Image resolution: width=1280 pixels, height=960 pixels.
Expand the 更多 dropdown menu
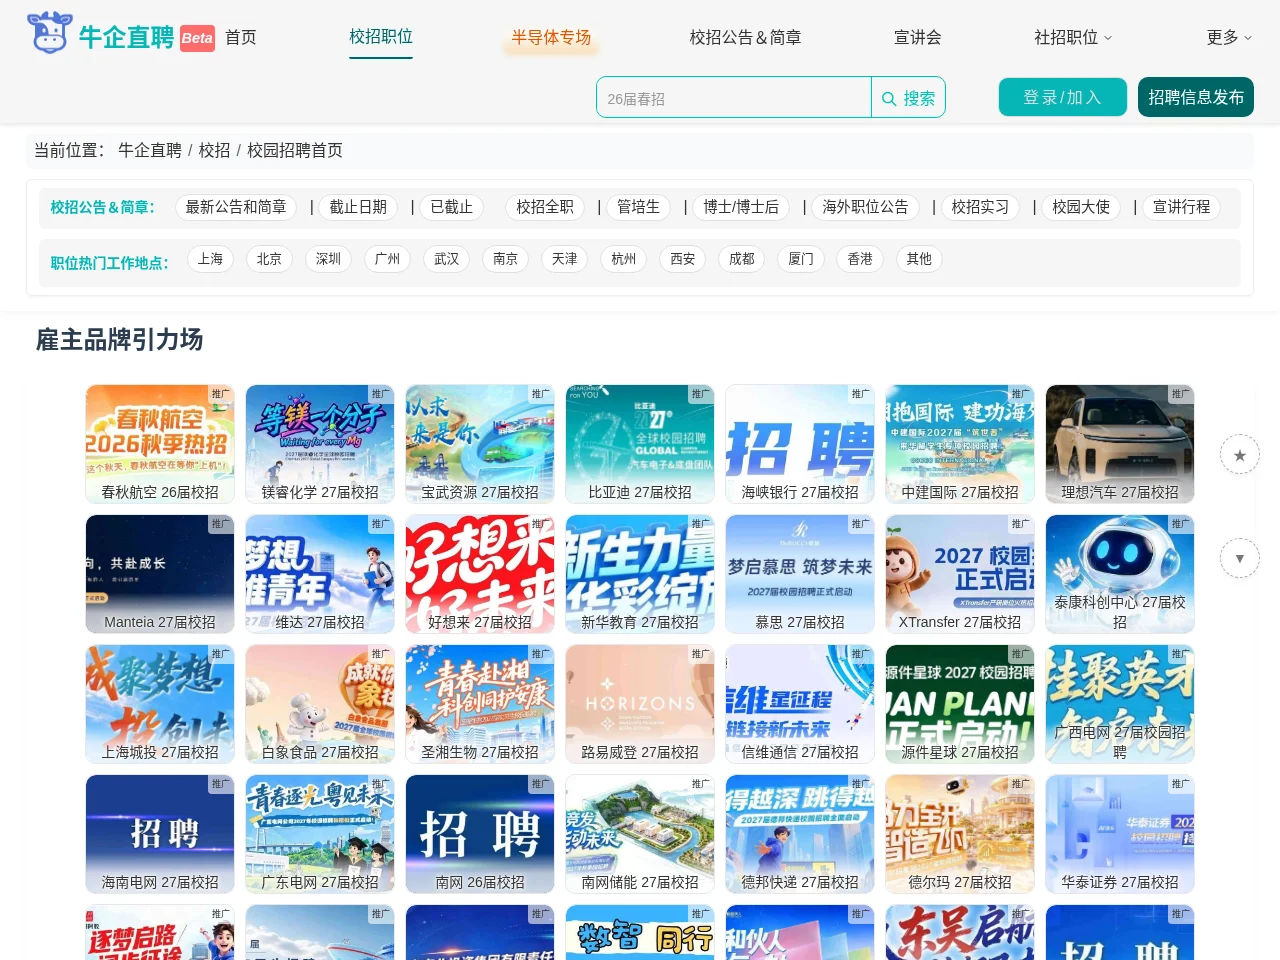(1229, 37)
